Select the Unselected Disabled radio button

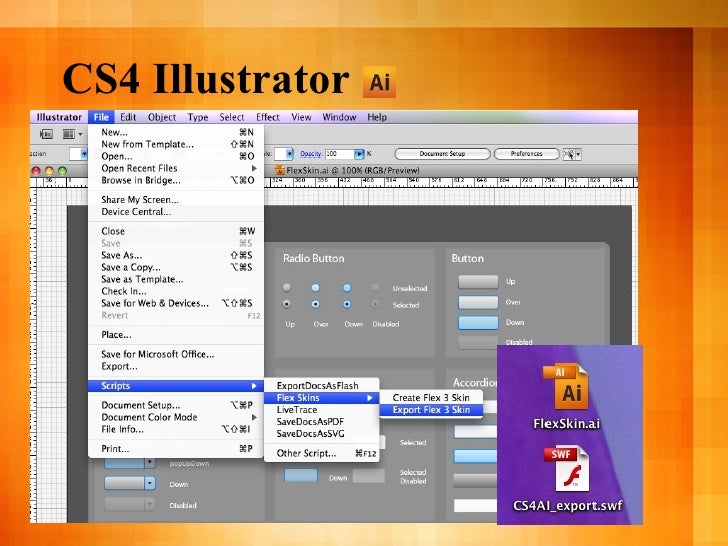(x=376, y=288)
